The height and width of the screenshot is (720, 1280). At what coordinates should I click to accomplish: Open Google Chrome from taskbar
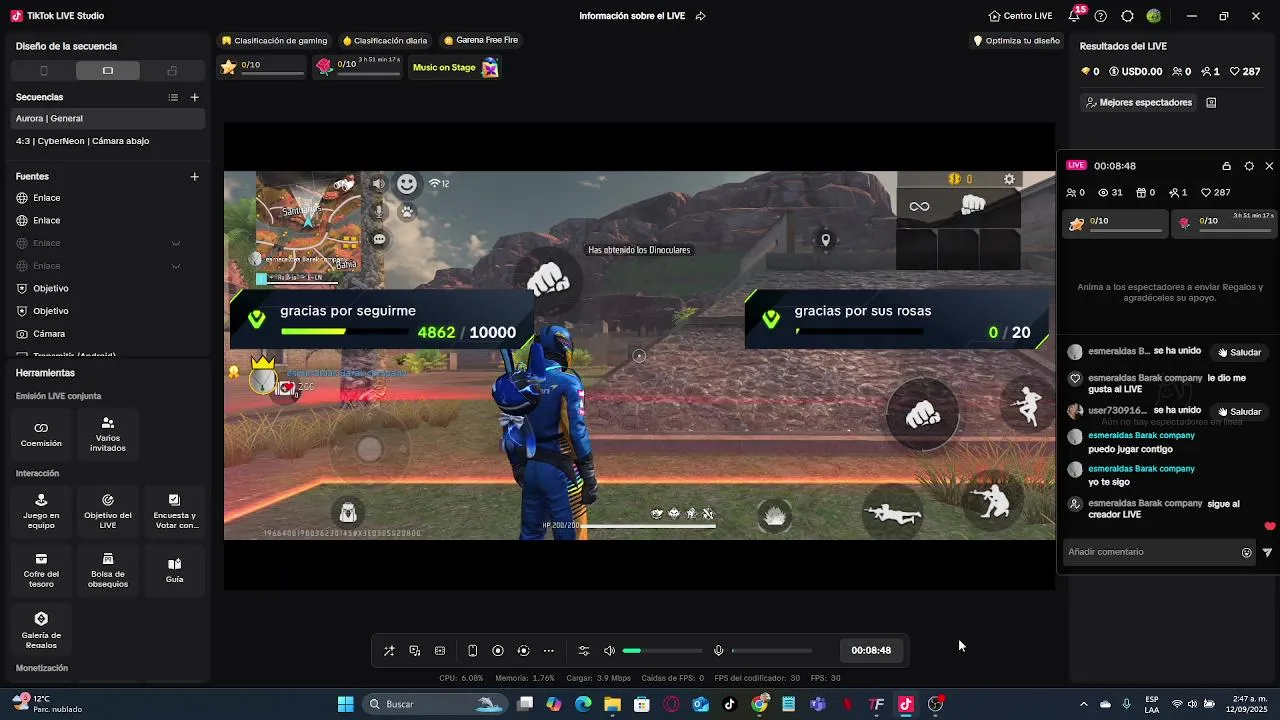click(760, 704)
